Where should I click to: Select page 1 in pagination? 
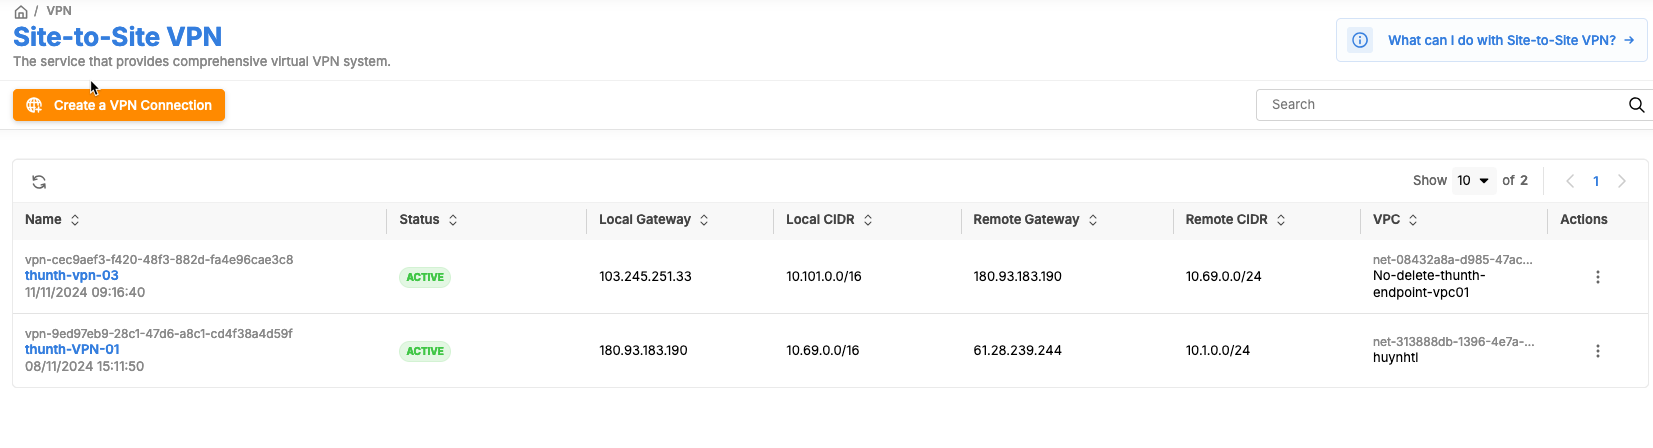(x=1596, y=181)
